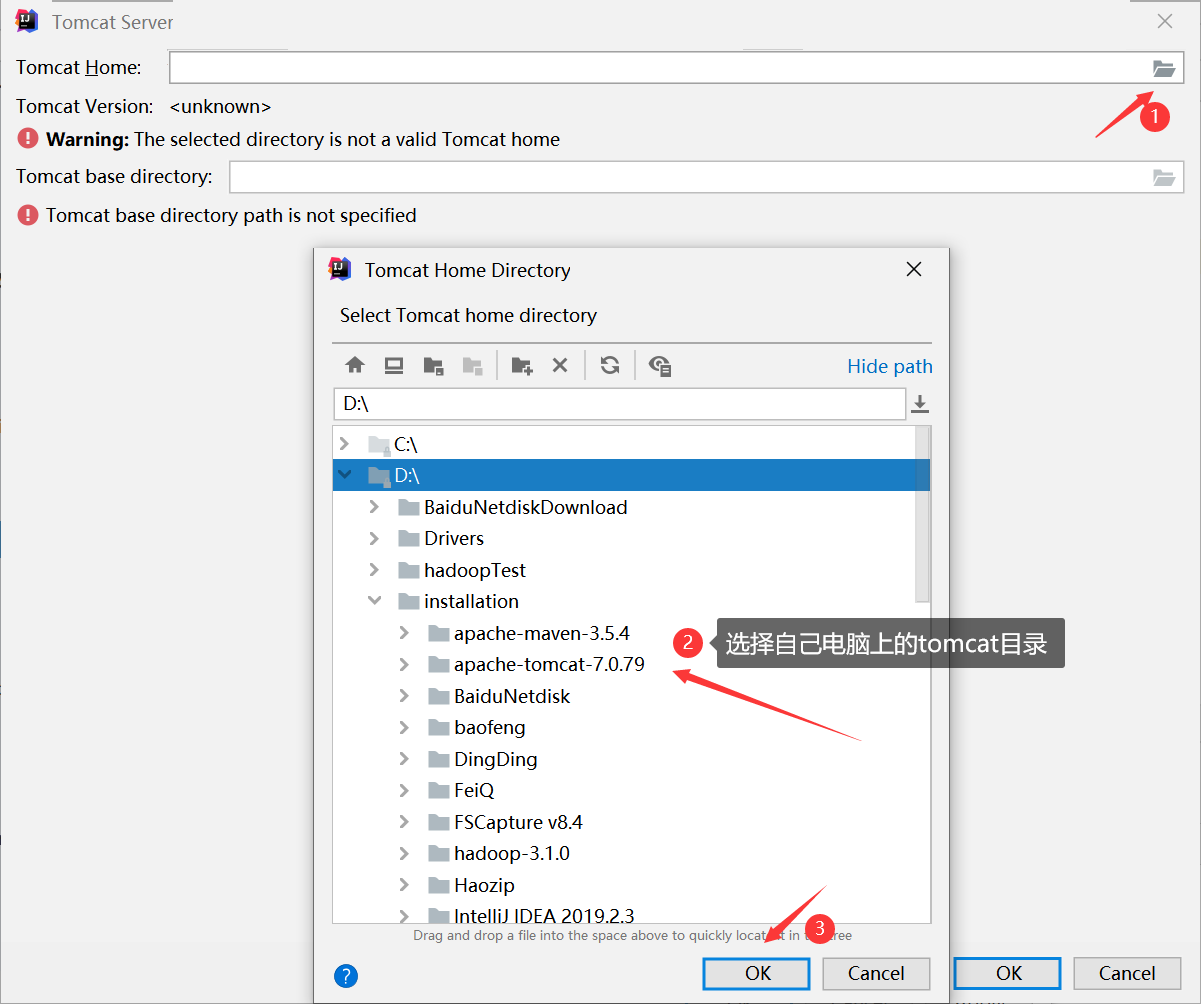The image size is (1201, 1004).
Task: Select apache-tomcat-7.0.79 folder
Action: click(x=549, y=664)
